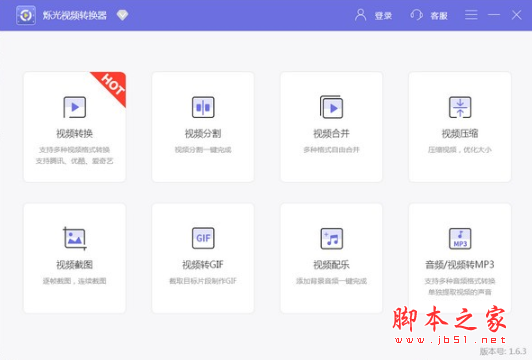The width and height of the screenshot is (532, 360).
Task: Click the 音频/视频转MP3 title text
Action: [x=460, y=265]
